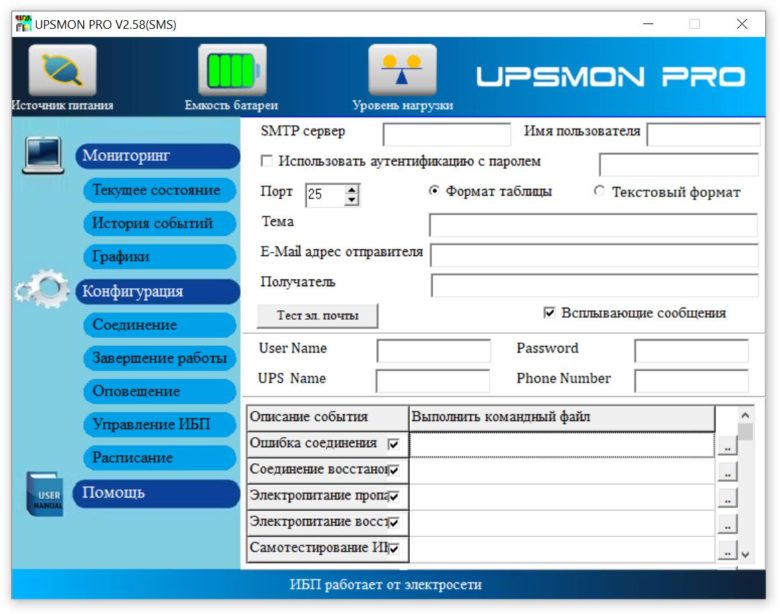The width and height of the screenshot is (780, 614).
Task: Click the event list scrollbar thumb
Action: pyautogui.click(x=745, y=431)
